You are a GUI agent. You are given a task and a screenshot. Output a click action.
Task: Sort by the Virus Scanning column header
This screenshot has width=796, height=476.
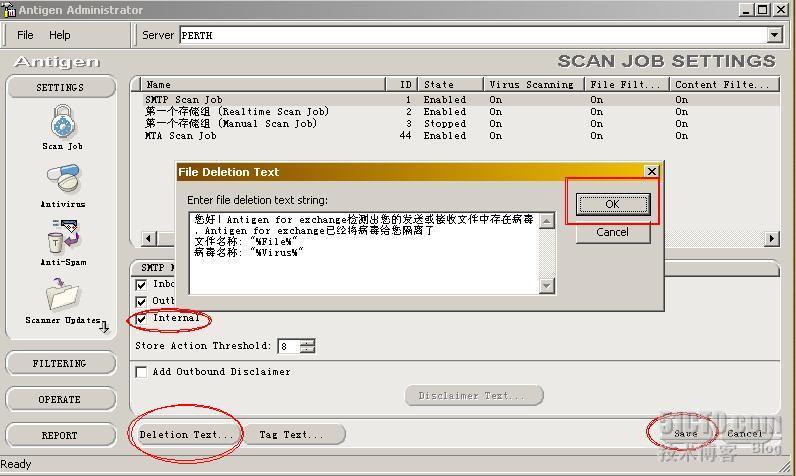pos(534,84)
